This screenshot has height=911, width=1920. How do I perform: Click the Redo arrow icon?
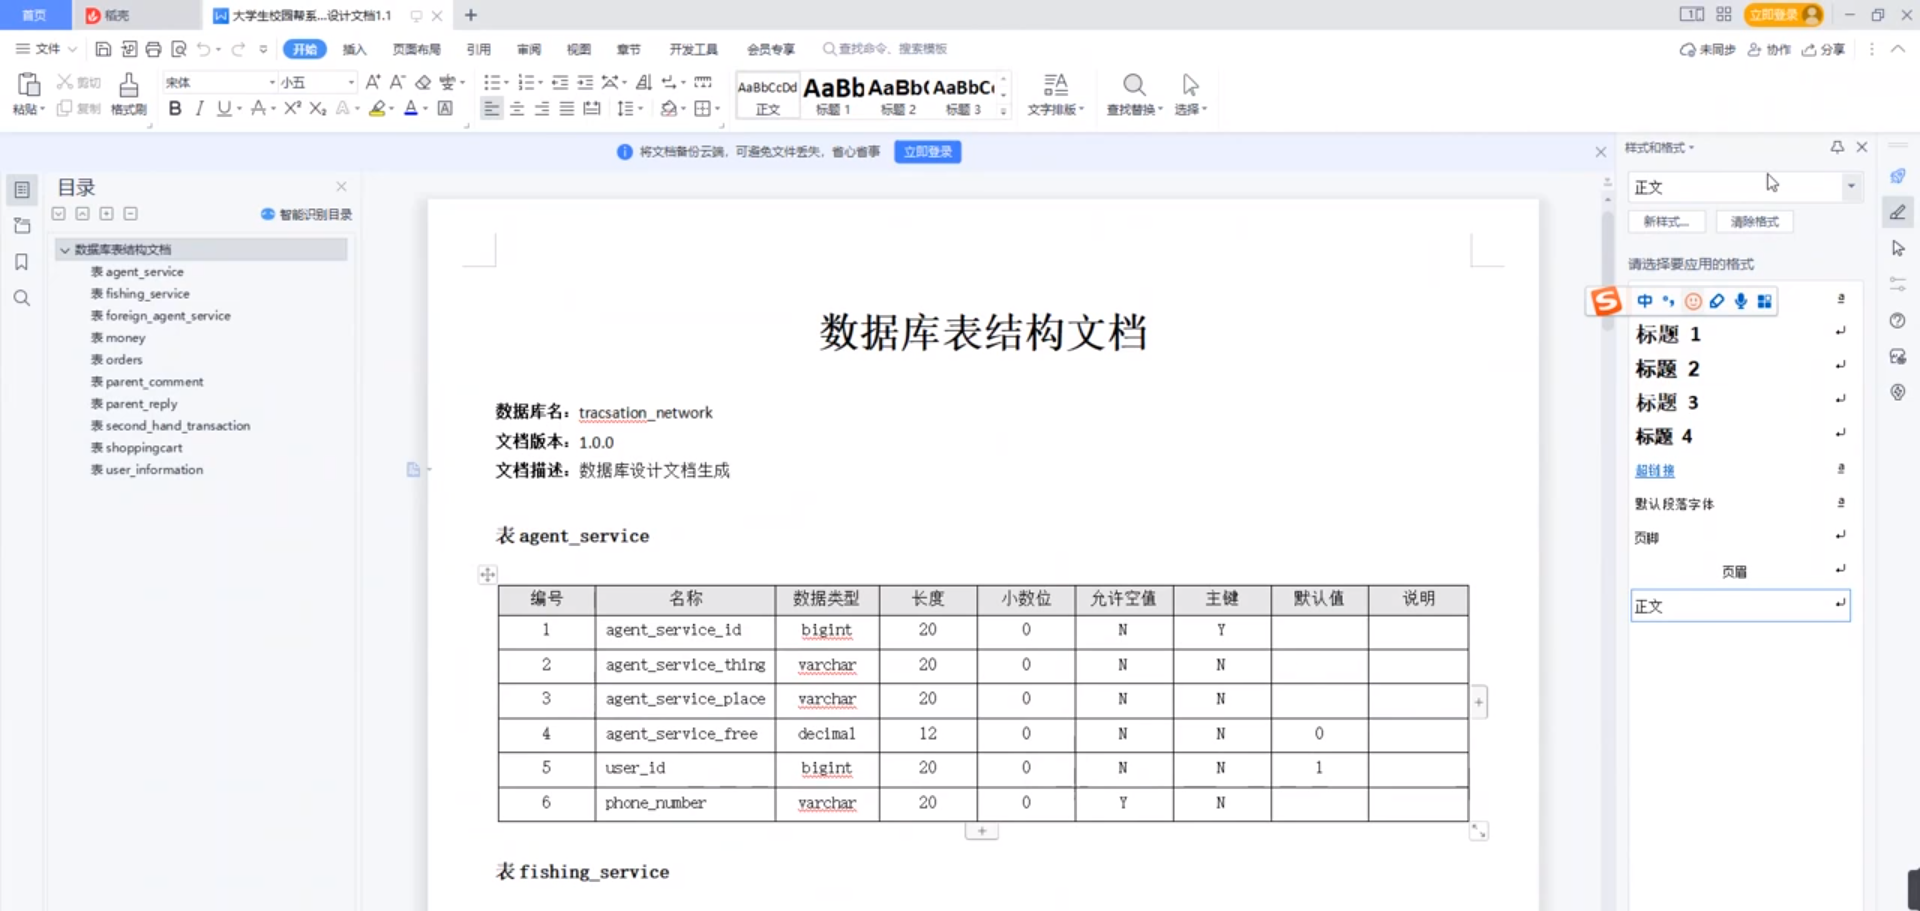[238, 49]
